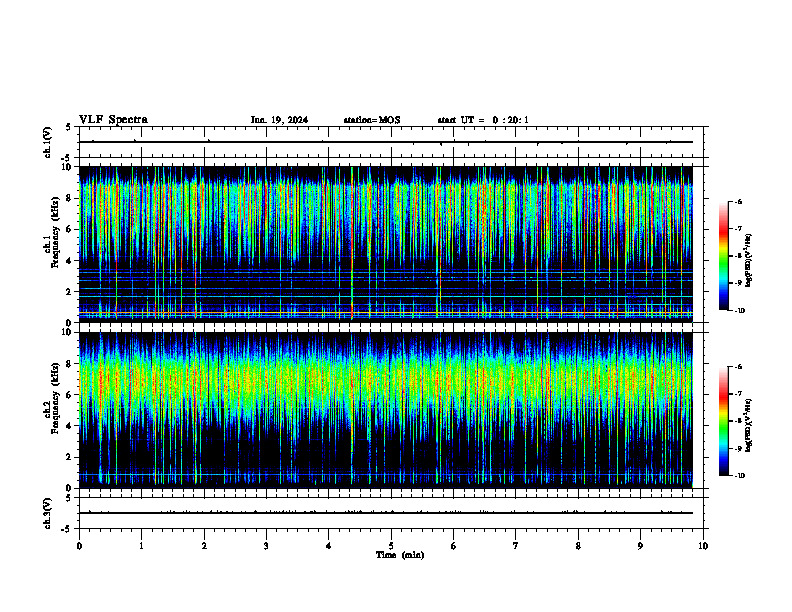Viewport: 792px width, 612px height.
Task: Click the ch.1 frequency axis "4" tick label
Action: click(70, 261)
